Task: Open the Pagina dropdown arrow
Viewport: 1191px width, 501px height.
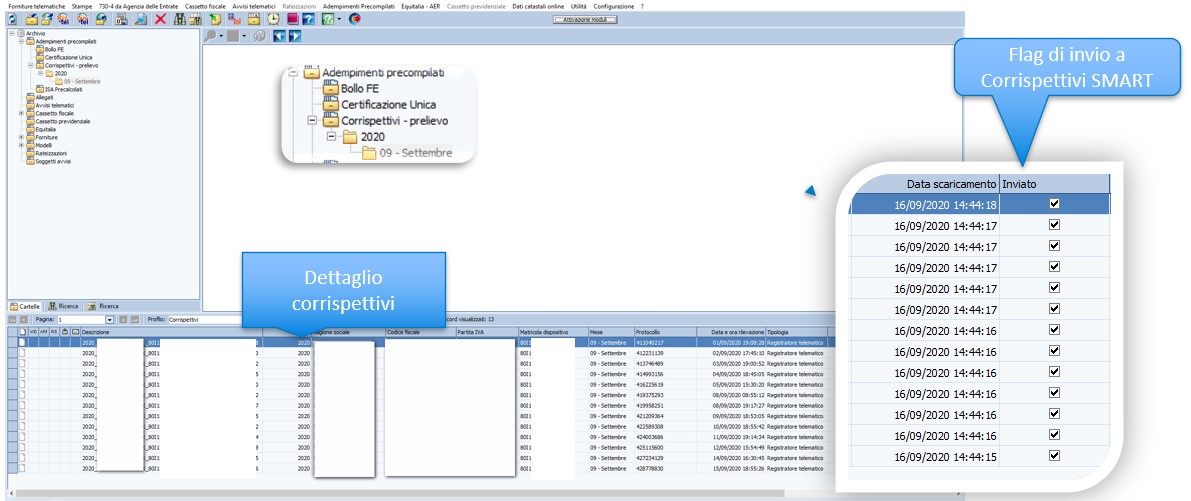Action: point(110,320)
